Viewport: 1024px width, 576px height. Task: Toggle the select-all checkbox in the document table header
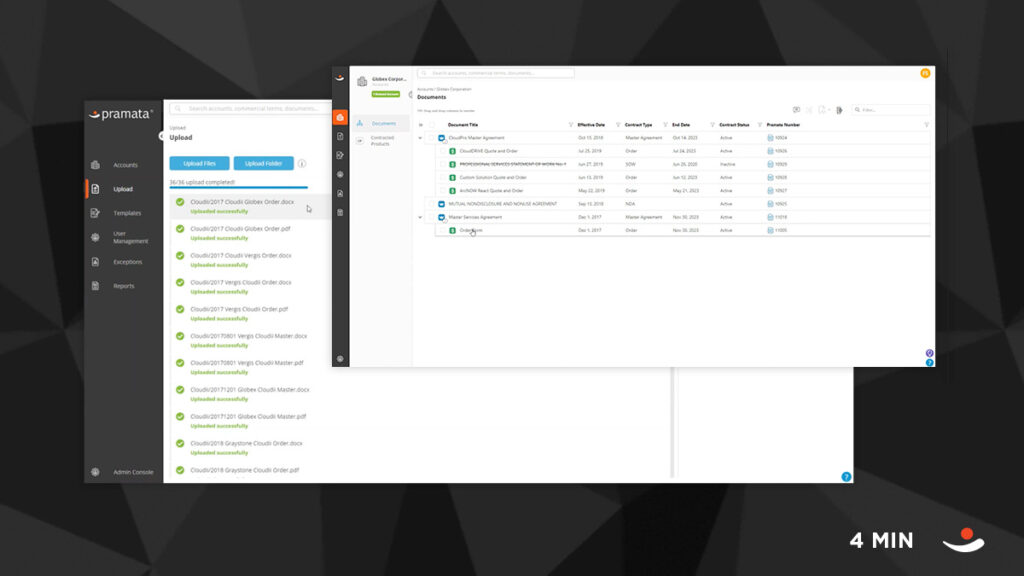(434, 124)
